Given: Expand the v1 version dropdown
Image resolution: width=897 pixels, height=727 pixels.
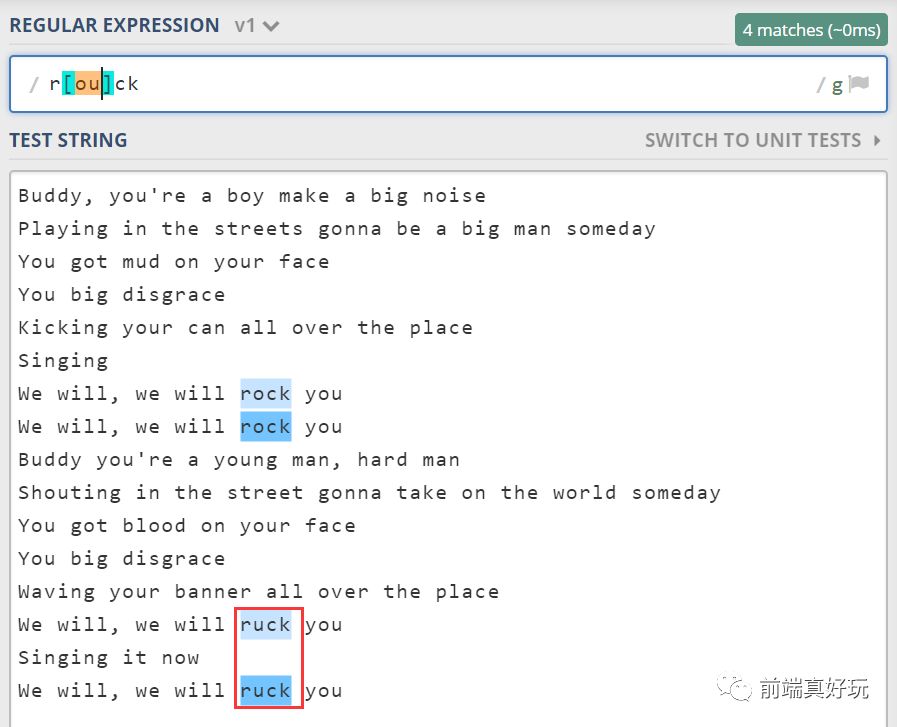Looking at the screenshot, I should click(256, 26).
